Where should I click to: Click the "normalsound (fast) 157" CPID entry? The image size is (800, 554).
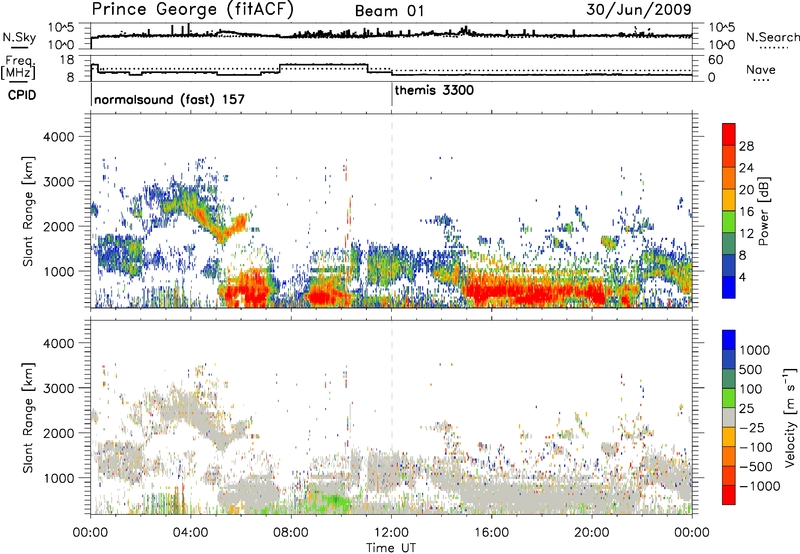pyautogui.click(x=169, y=99)
